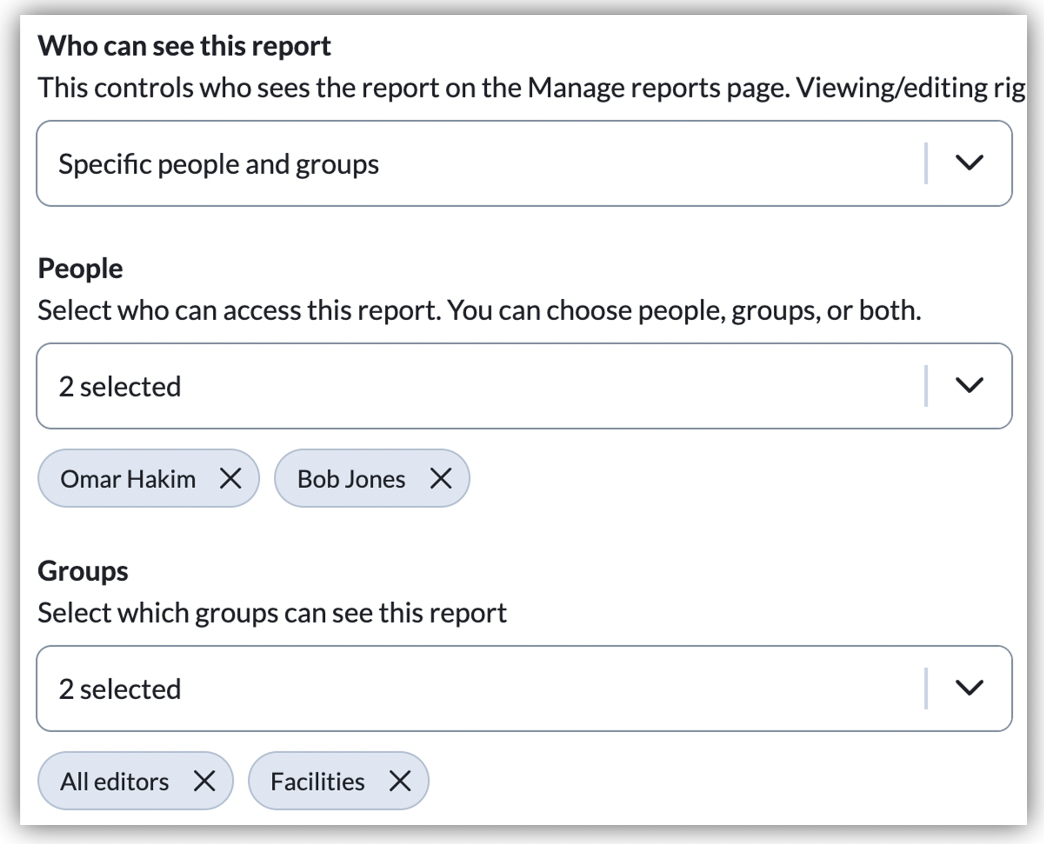This screenshot has width=1044, height=844.
Task: Remove Omar Hakim using the X icon
Action: 230,479
